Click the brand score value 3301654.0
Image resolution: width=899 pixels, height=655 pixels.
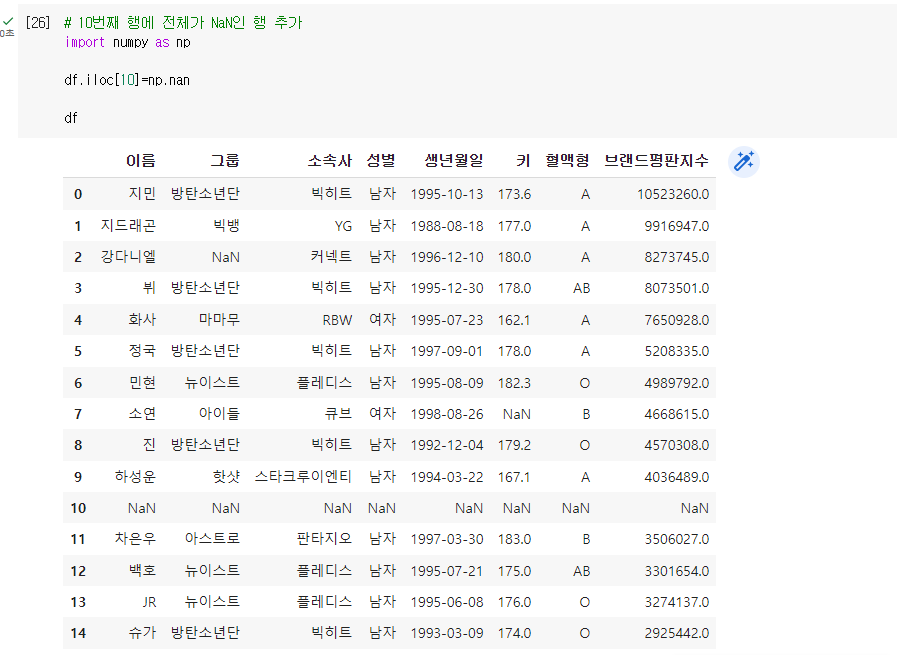pos(677,571)
